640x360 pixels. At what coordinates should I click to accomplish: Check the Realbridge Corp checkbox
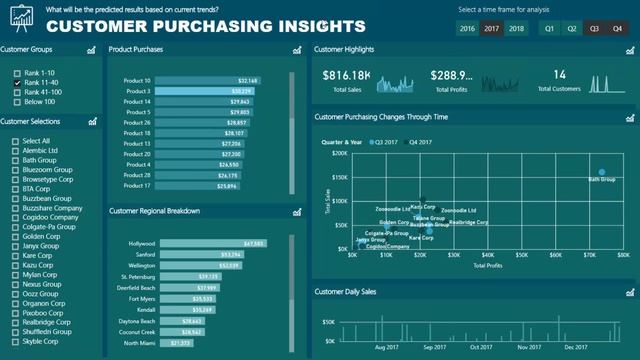[x=16, y=323]
